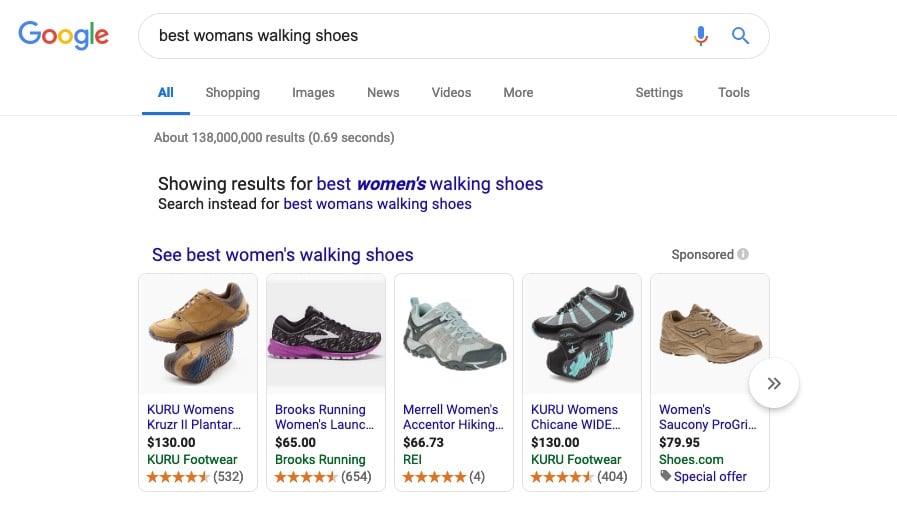The height and width of the screenshot is (505, 897).
Task: Click the $65.00 price
Action: click(295, 442)
